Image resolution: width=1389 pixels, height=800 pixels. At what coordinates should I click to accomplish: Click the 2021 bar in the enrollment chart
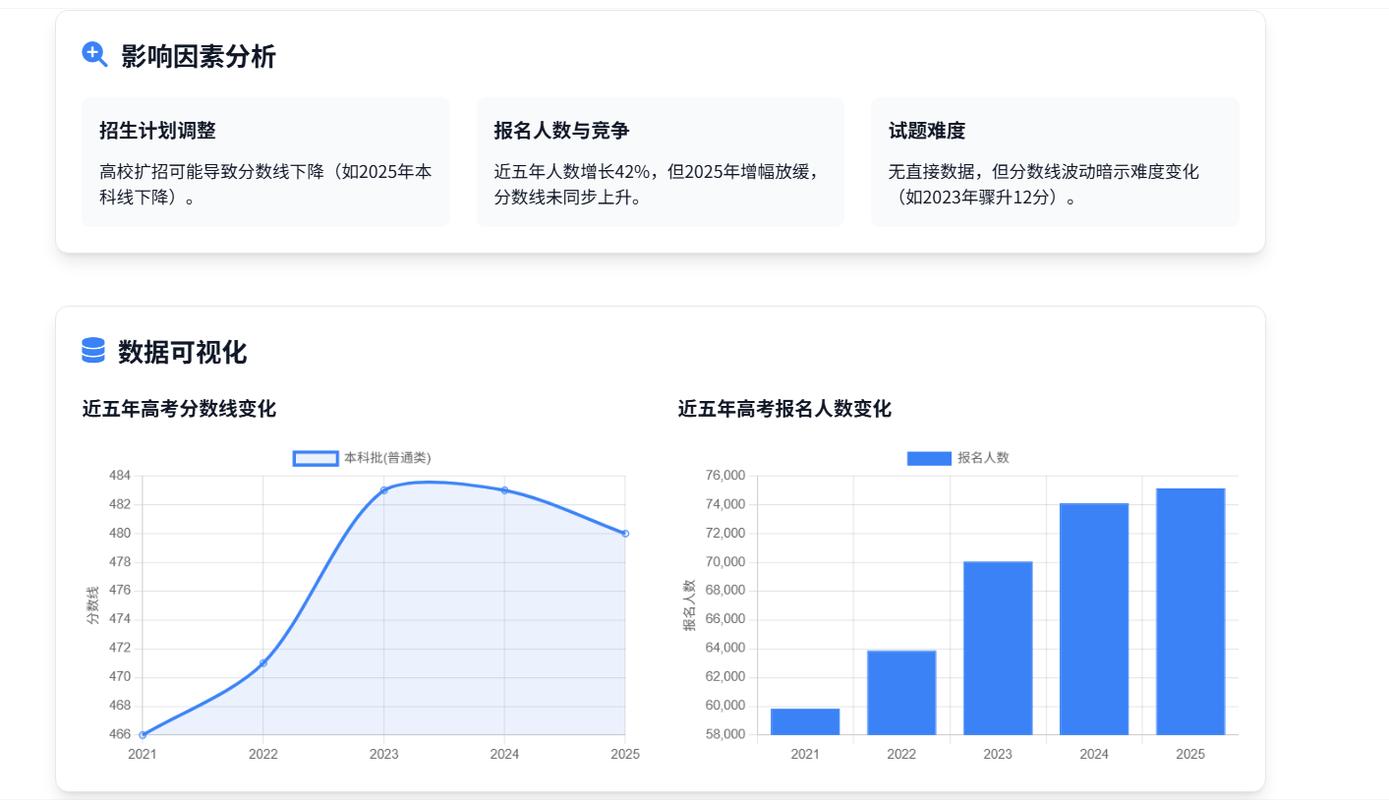pyautogui.click(x=805, y=720)
